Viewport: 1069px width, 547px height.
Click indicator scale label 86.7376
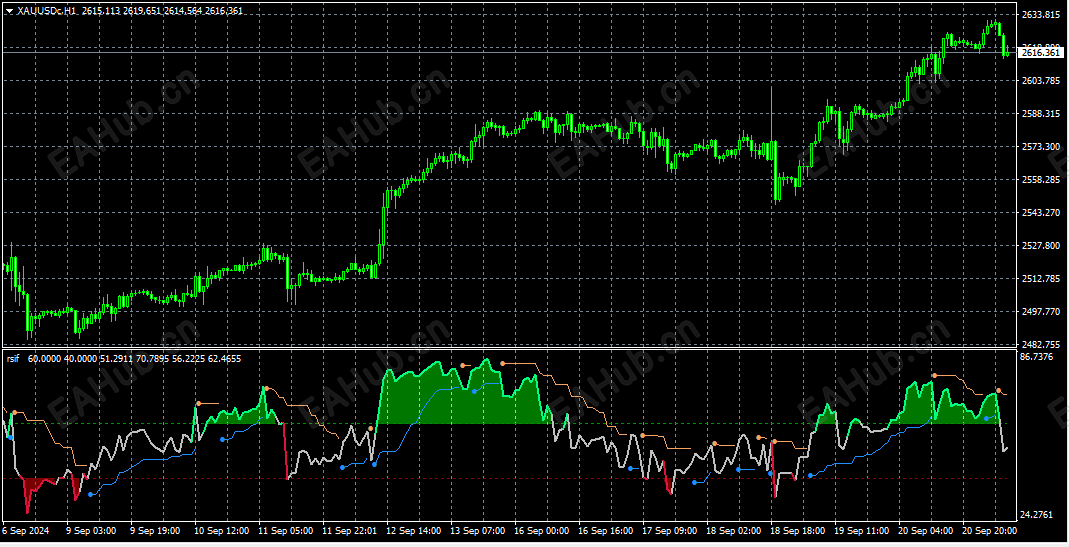pos(1038,357)
